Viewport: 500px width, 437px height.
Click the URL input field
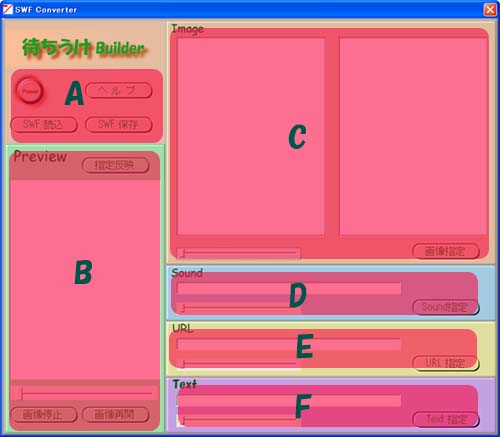(x=289, y=344)
